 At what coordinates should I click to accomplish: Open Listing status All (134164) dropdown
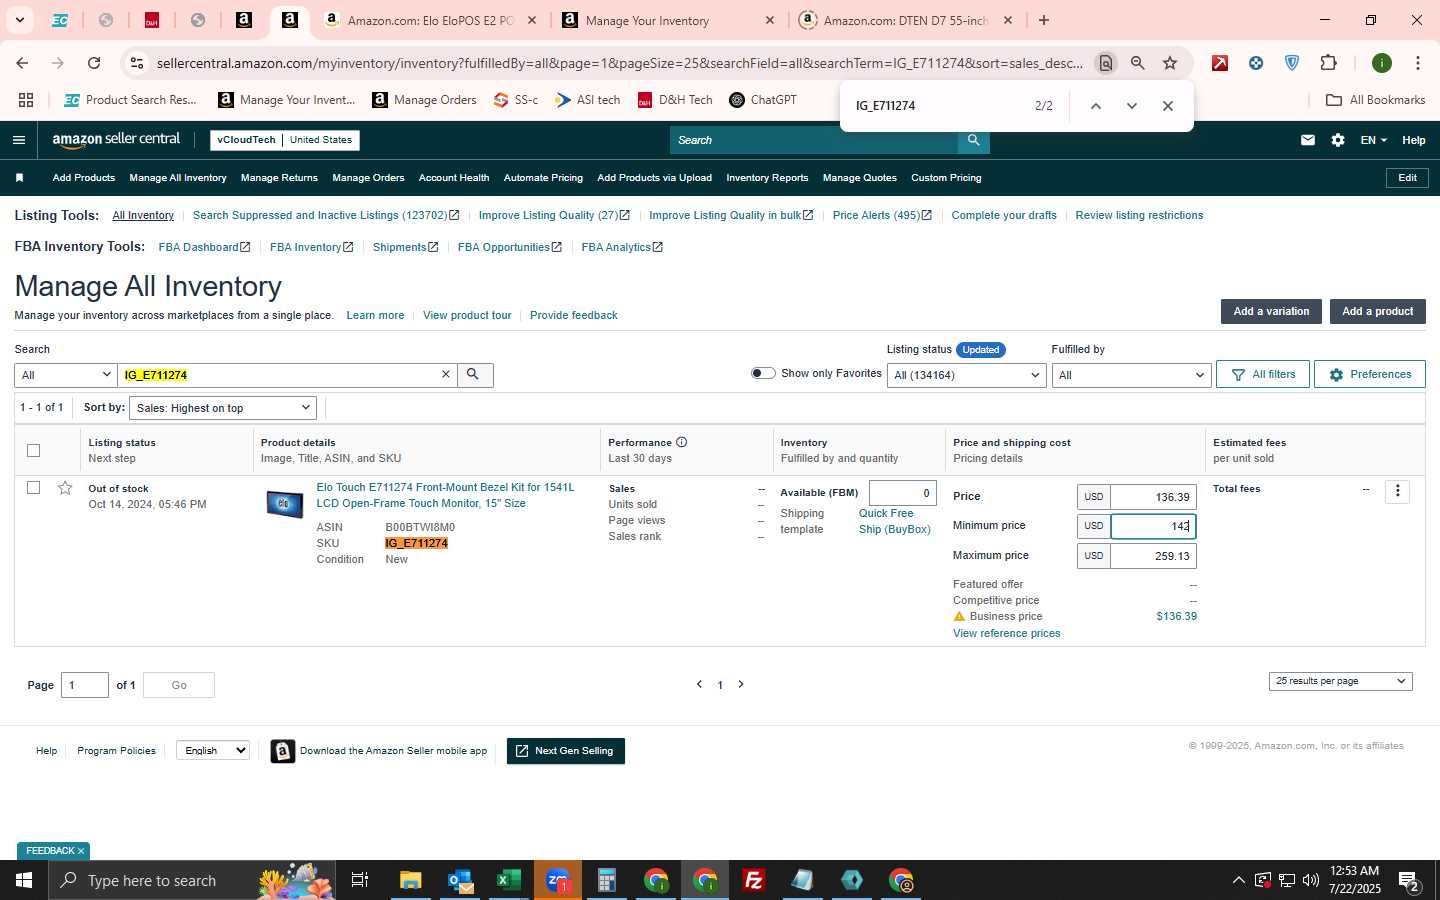[967, 375]
